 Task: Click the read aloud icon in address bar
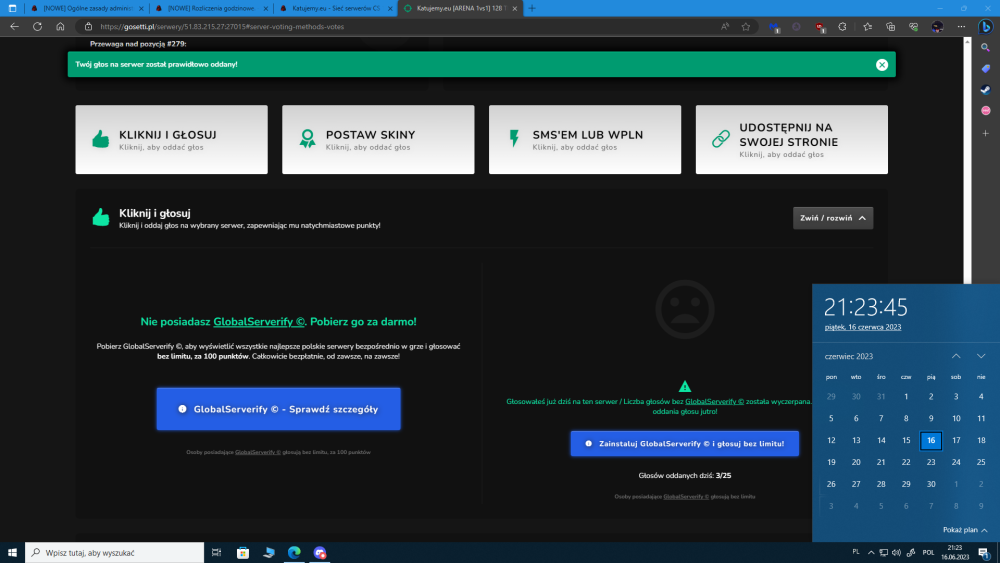point(725,27)
